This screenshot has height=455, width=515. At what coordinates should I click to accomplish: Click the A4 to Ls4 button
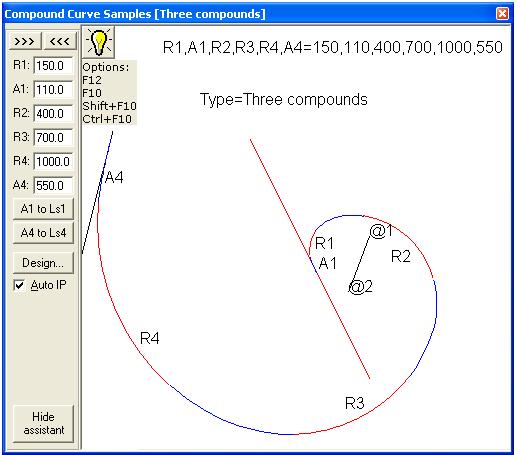pyautogui.click(x=43, y=233)
